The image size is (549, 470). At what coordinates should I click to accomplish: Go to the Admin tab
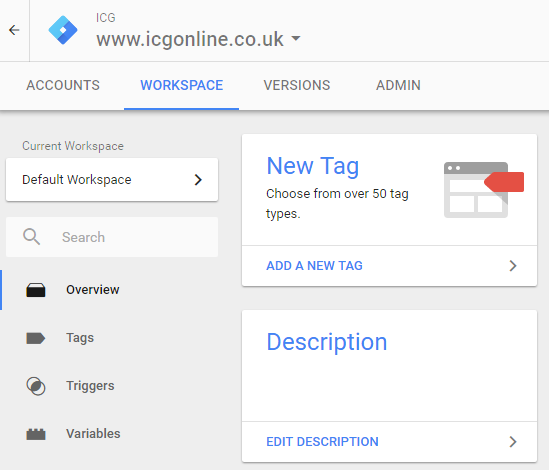tap(398, 85)
